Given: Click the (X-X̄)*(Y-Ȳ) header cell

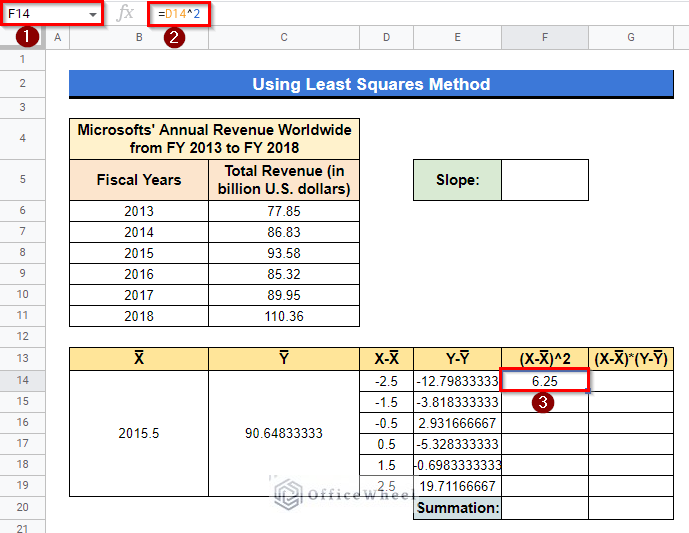Looking at the screenshot, I should click(631, 359).
